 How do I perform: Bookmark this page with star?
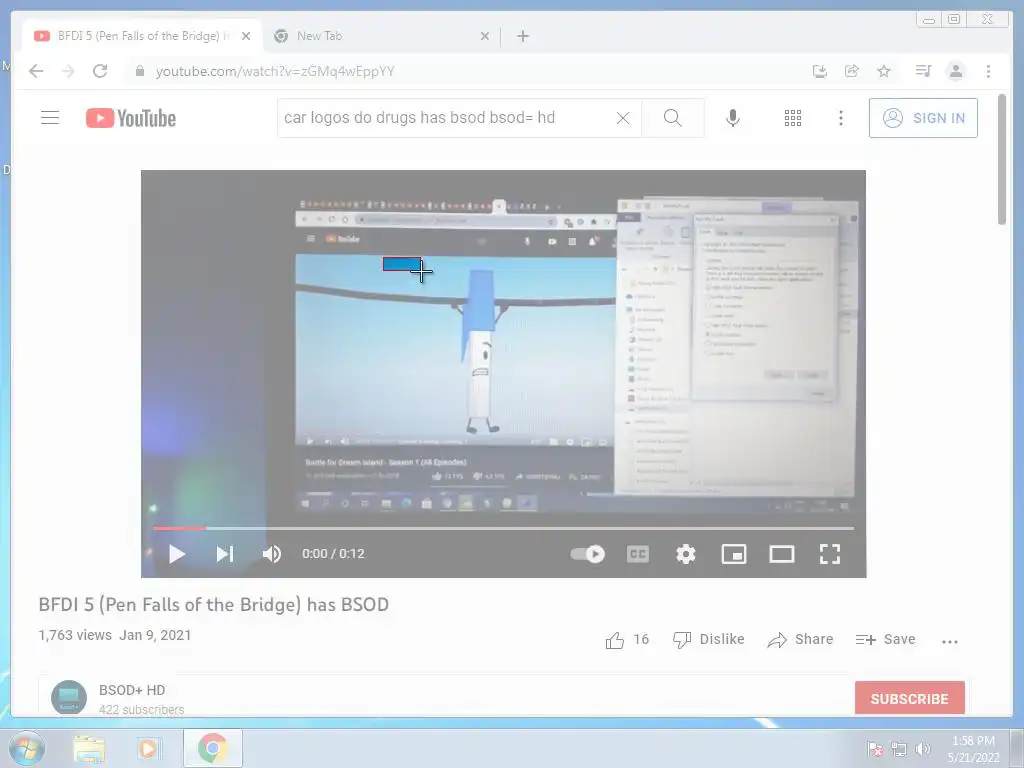pyautogui.click(x=884, y=71)
